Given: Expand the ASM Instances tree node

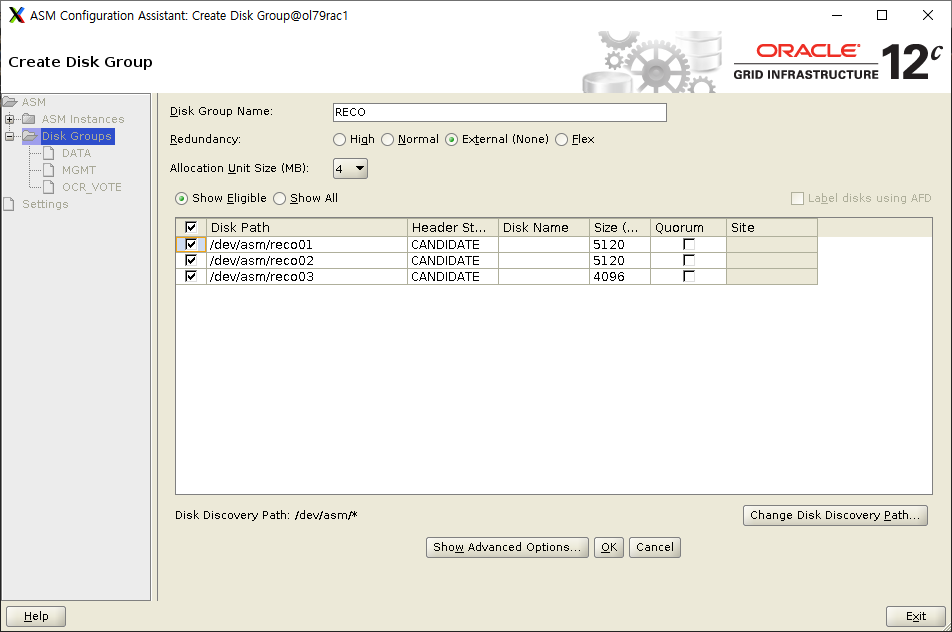Looking at the screenshot, I should coord(9,119).
